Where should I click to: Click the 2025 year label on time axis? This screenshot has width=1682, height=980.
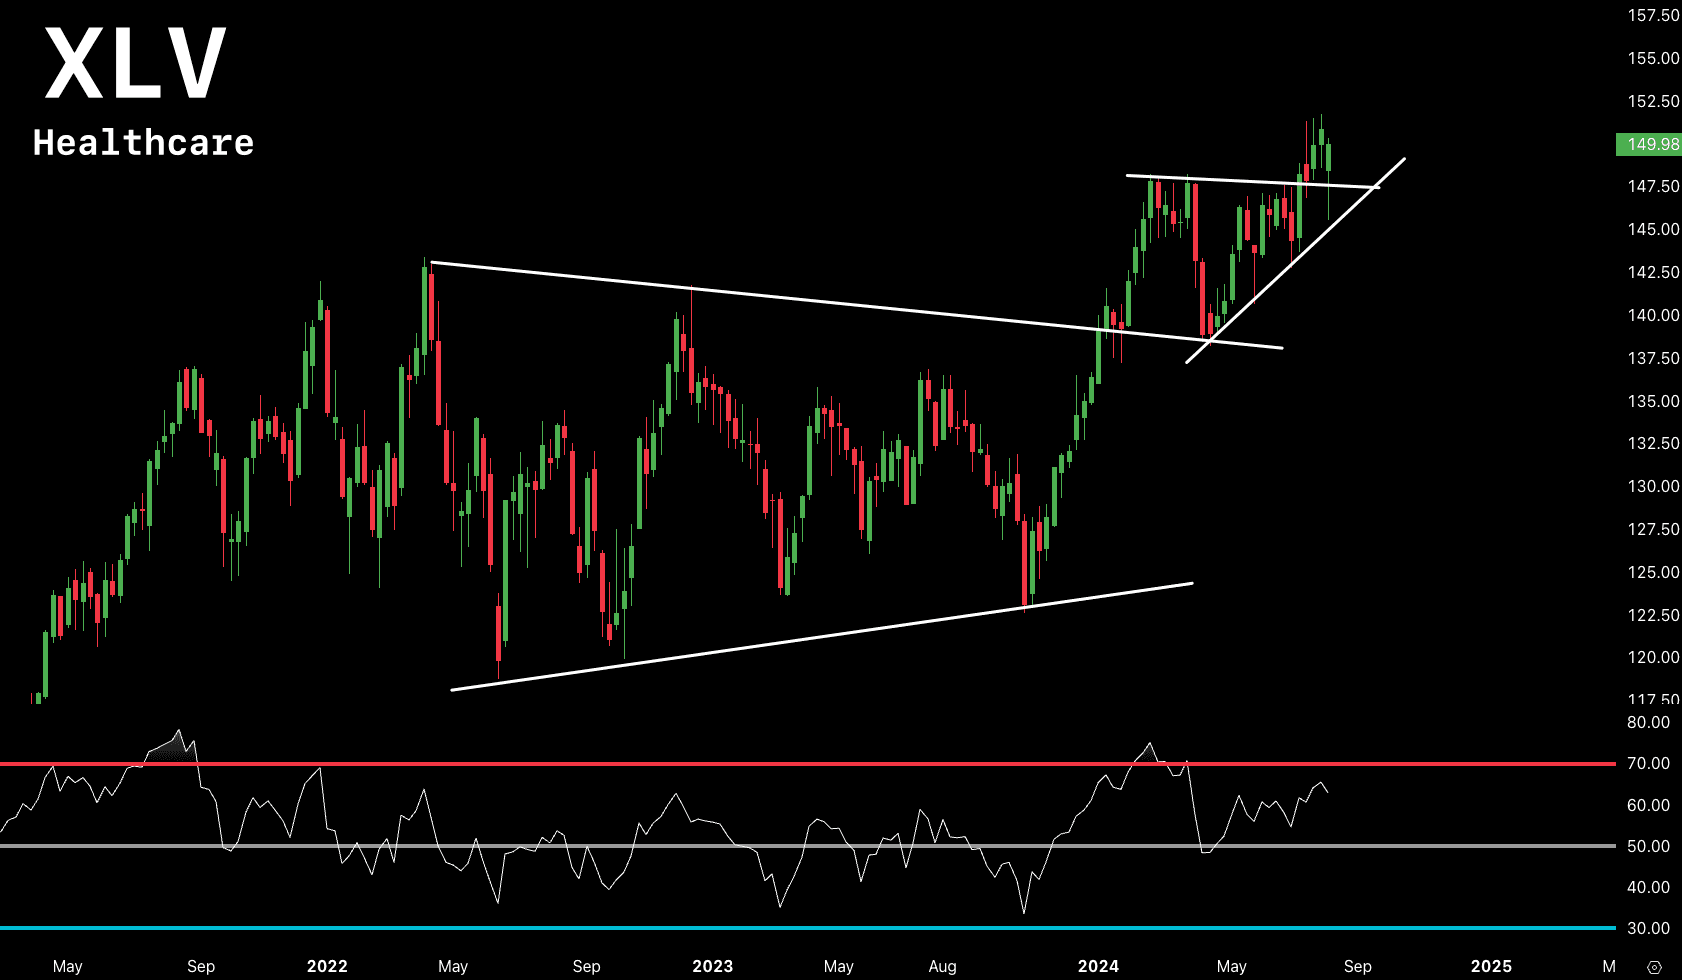[1491, 966]
